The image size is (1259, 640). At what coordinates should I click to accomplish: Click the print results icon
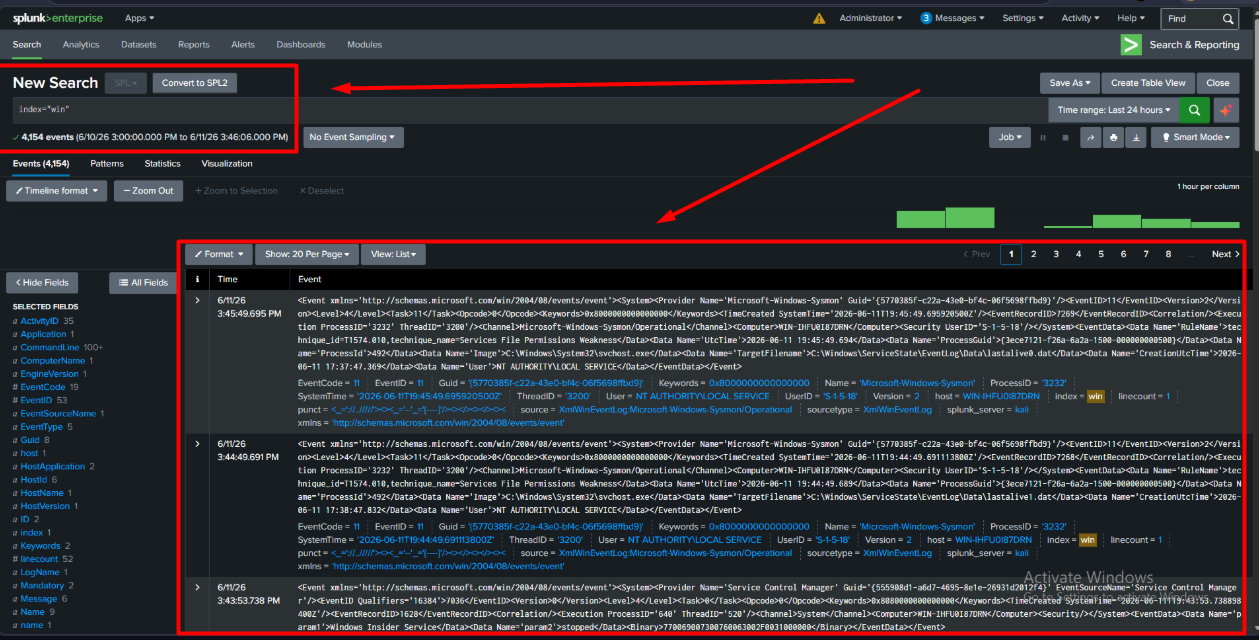point(1113,137)
